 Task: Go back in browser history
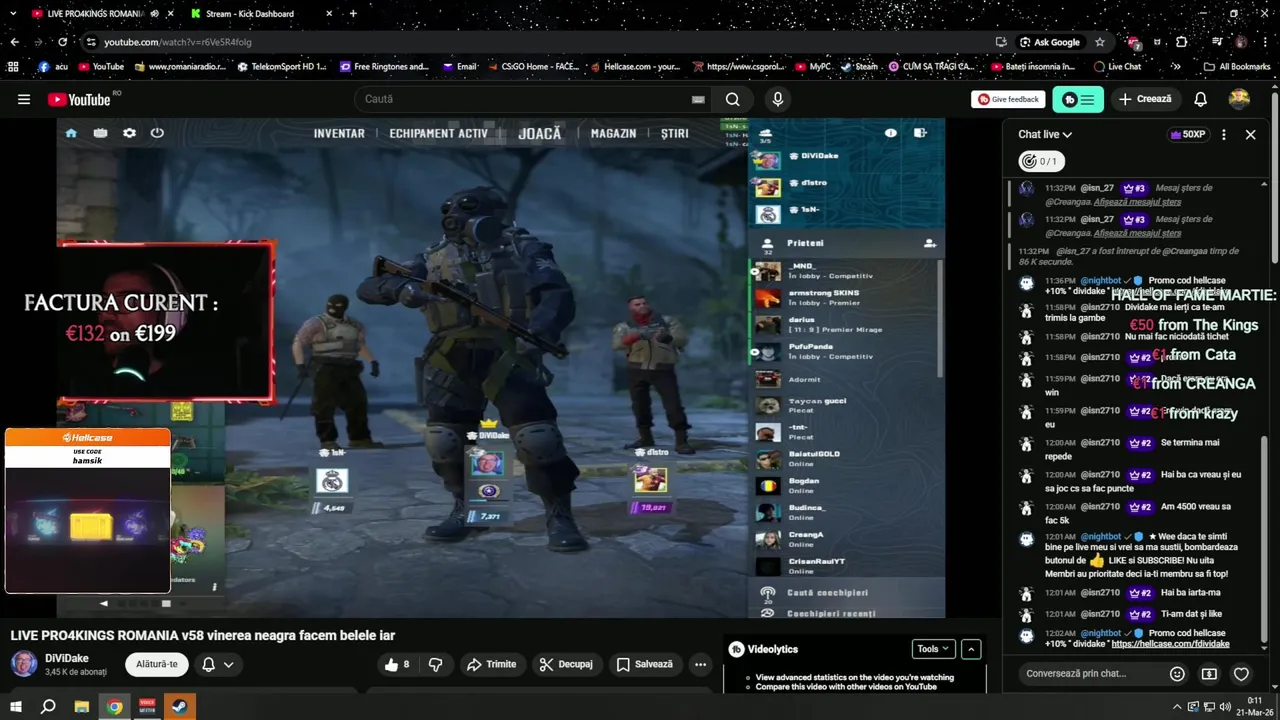(x=14, y=42)
